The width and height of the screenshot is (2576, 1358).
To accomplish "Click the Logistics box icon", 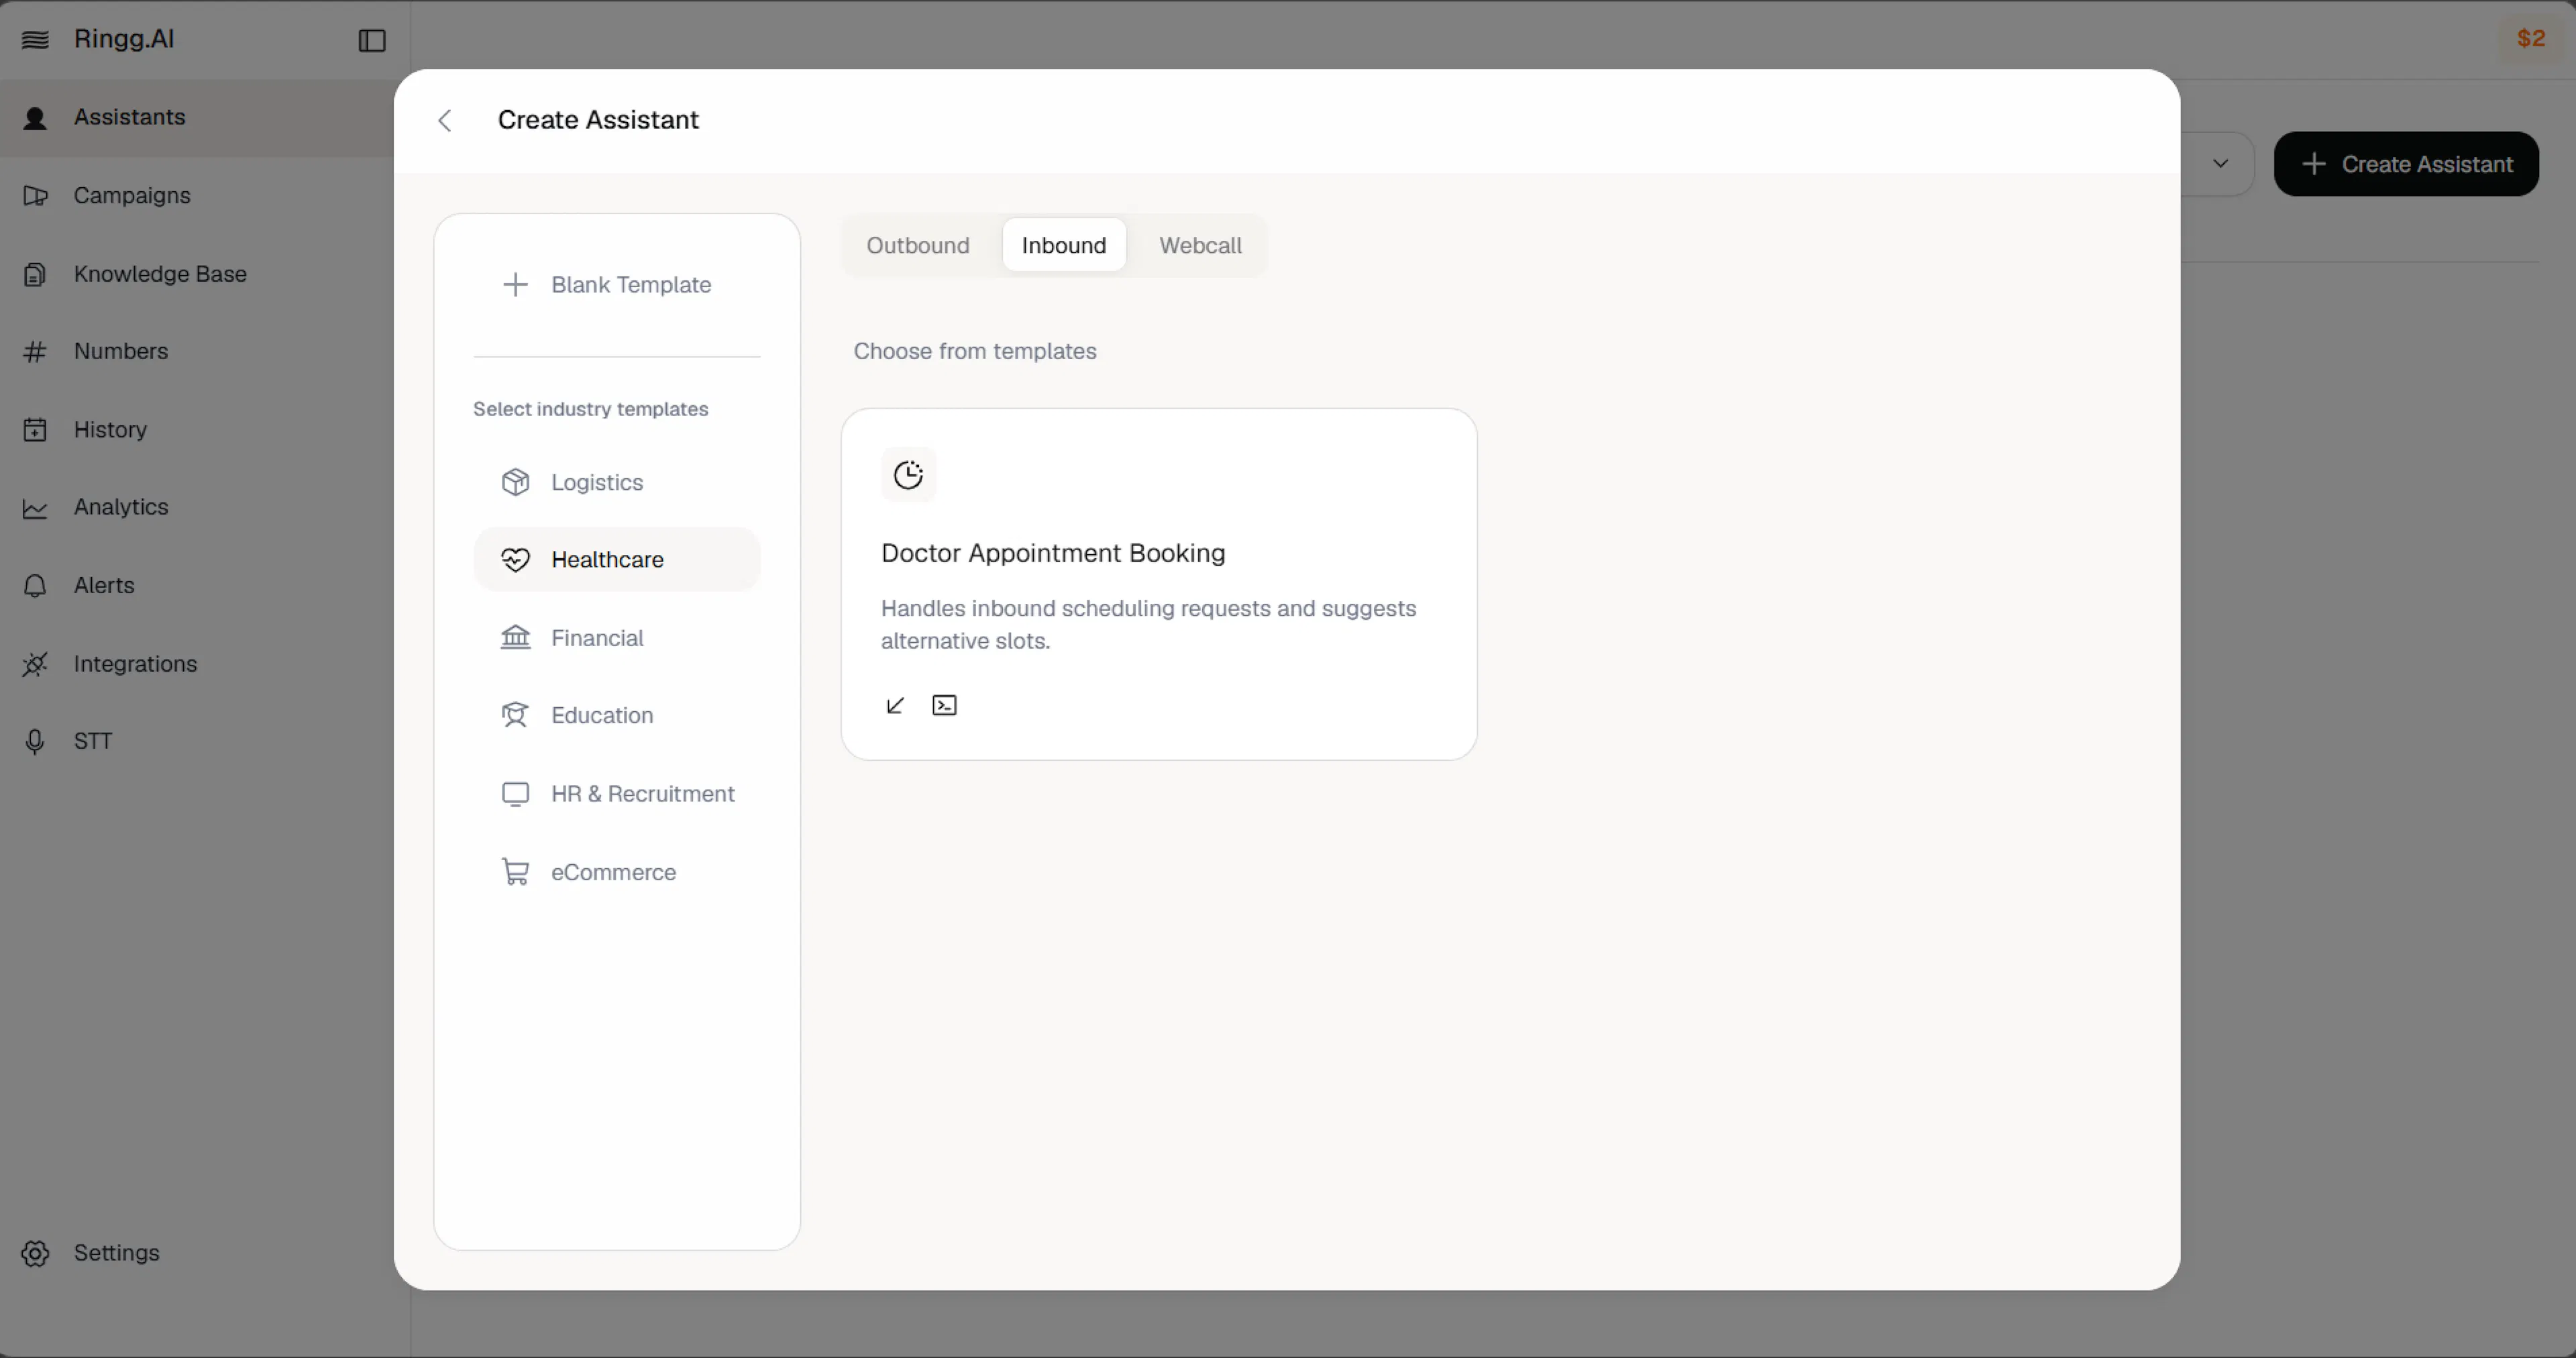I will click(x=515, y=482).
